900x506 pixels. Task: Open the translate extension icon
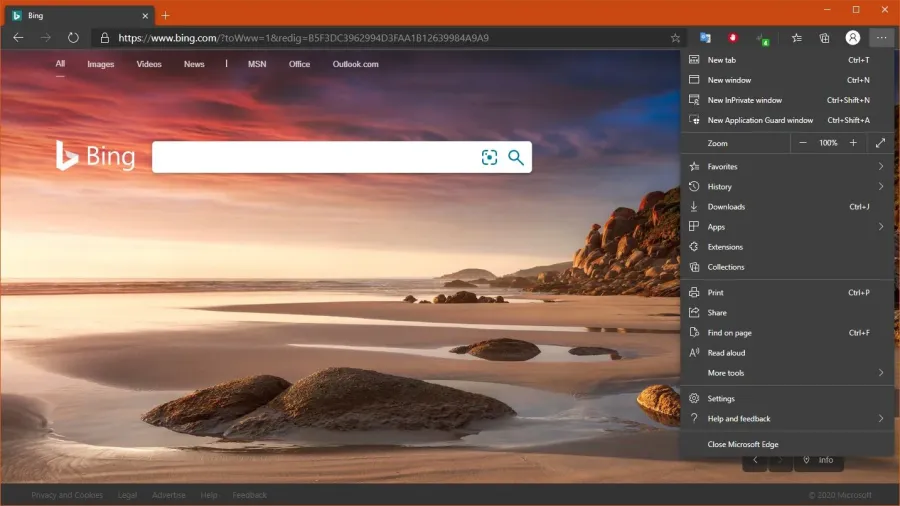point(705,38)
